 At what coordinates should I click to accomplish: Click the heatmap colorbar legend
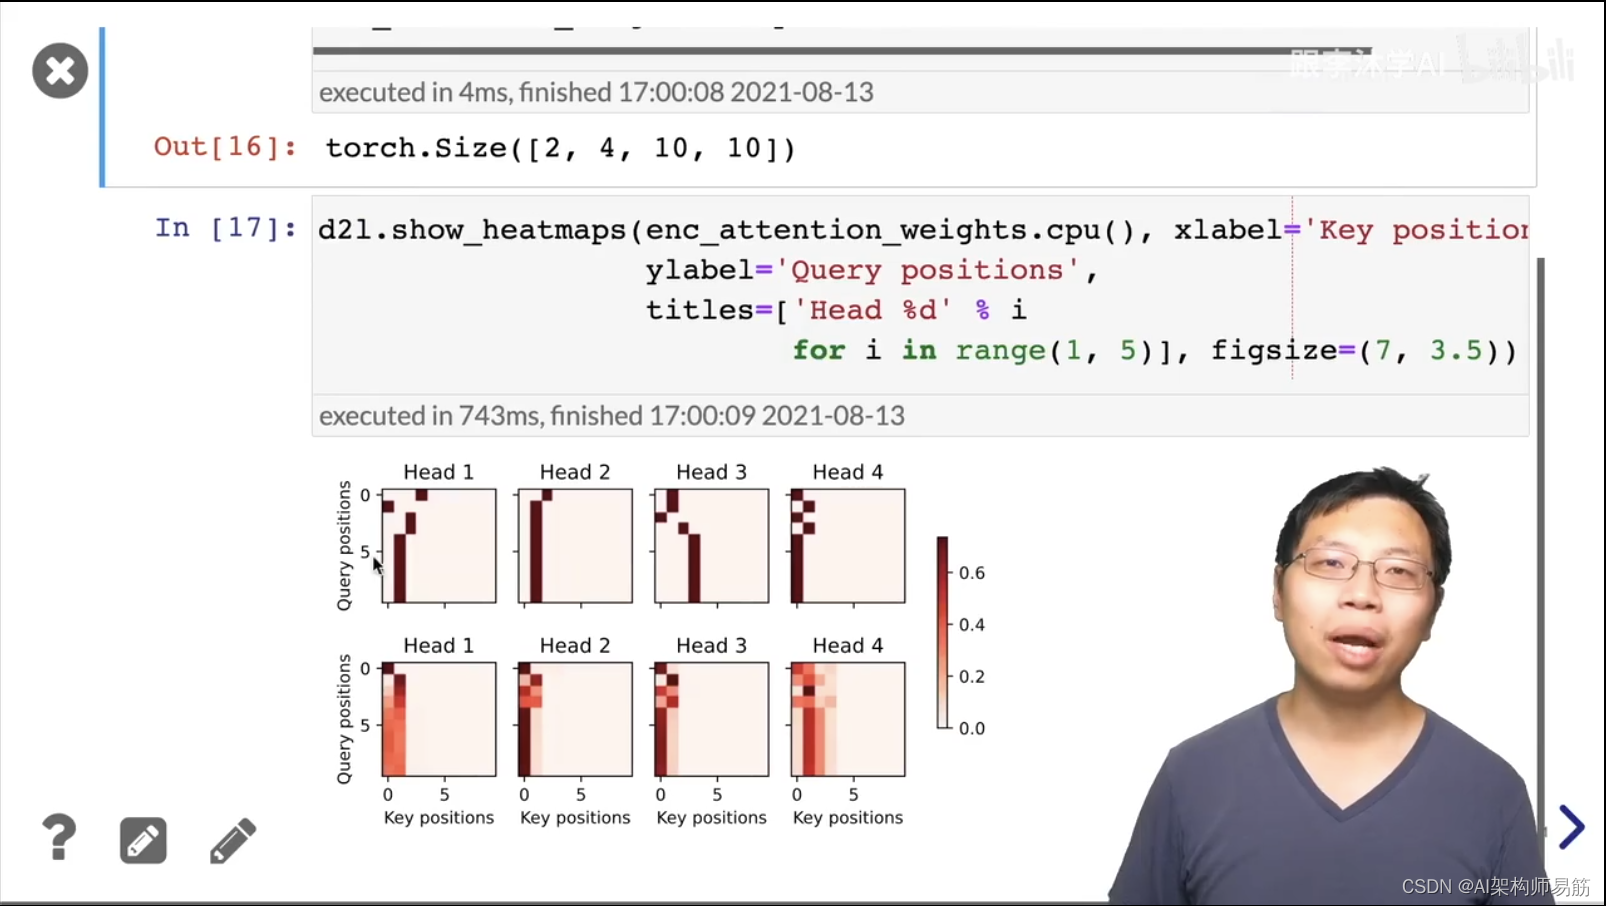click(x=942, y=632)
